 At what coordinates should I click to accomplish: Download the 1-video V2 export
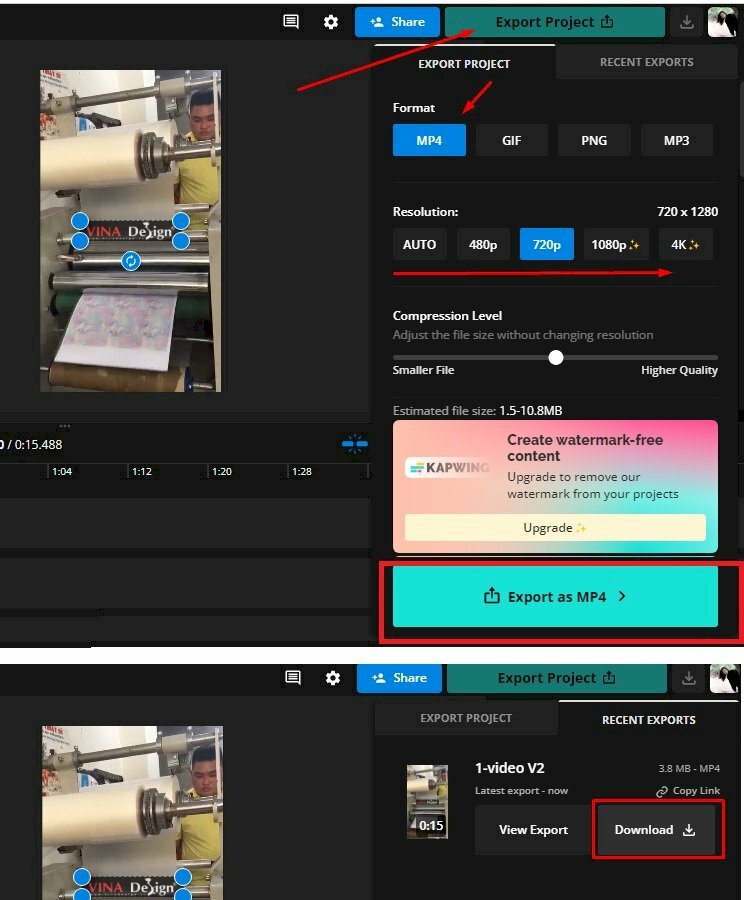point(655,830)
